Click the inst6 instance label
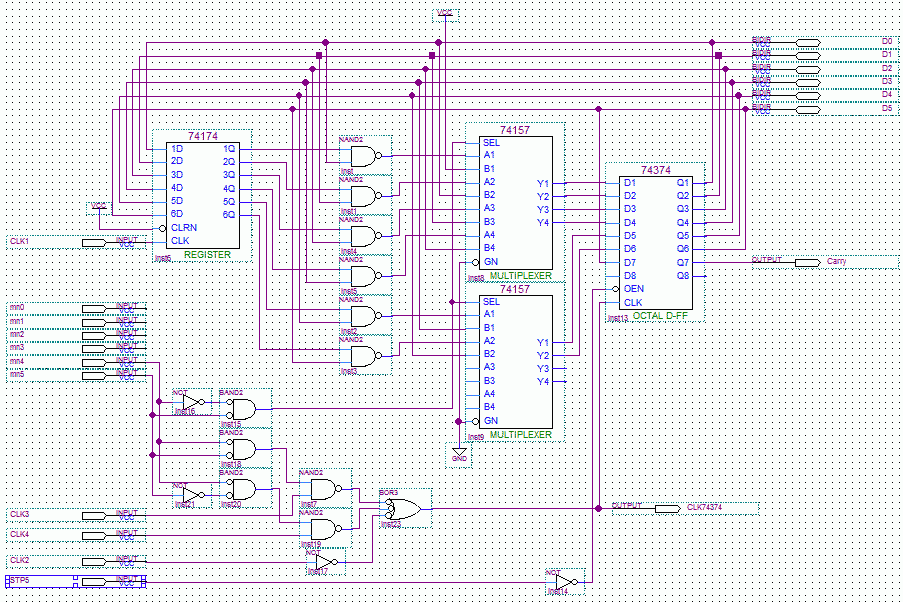 [163, 258]
